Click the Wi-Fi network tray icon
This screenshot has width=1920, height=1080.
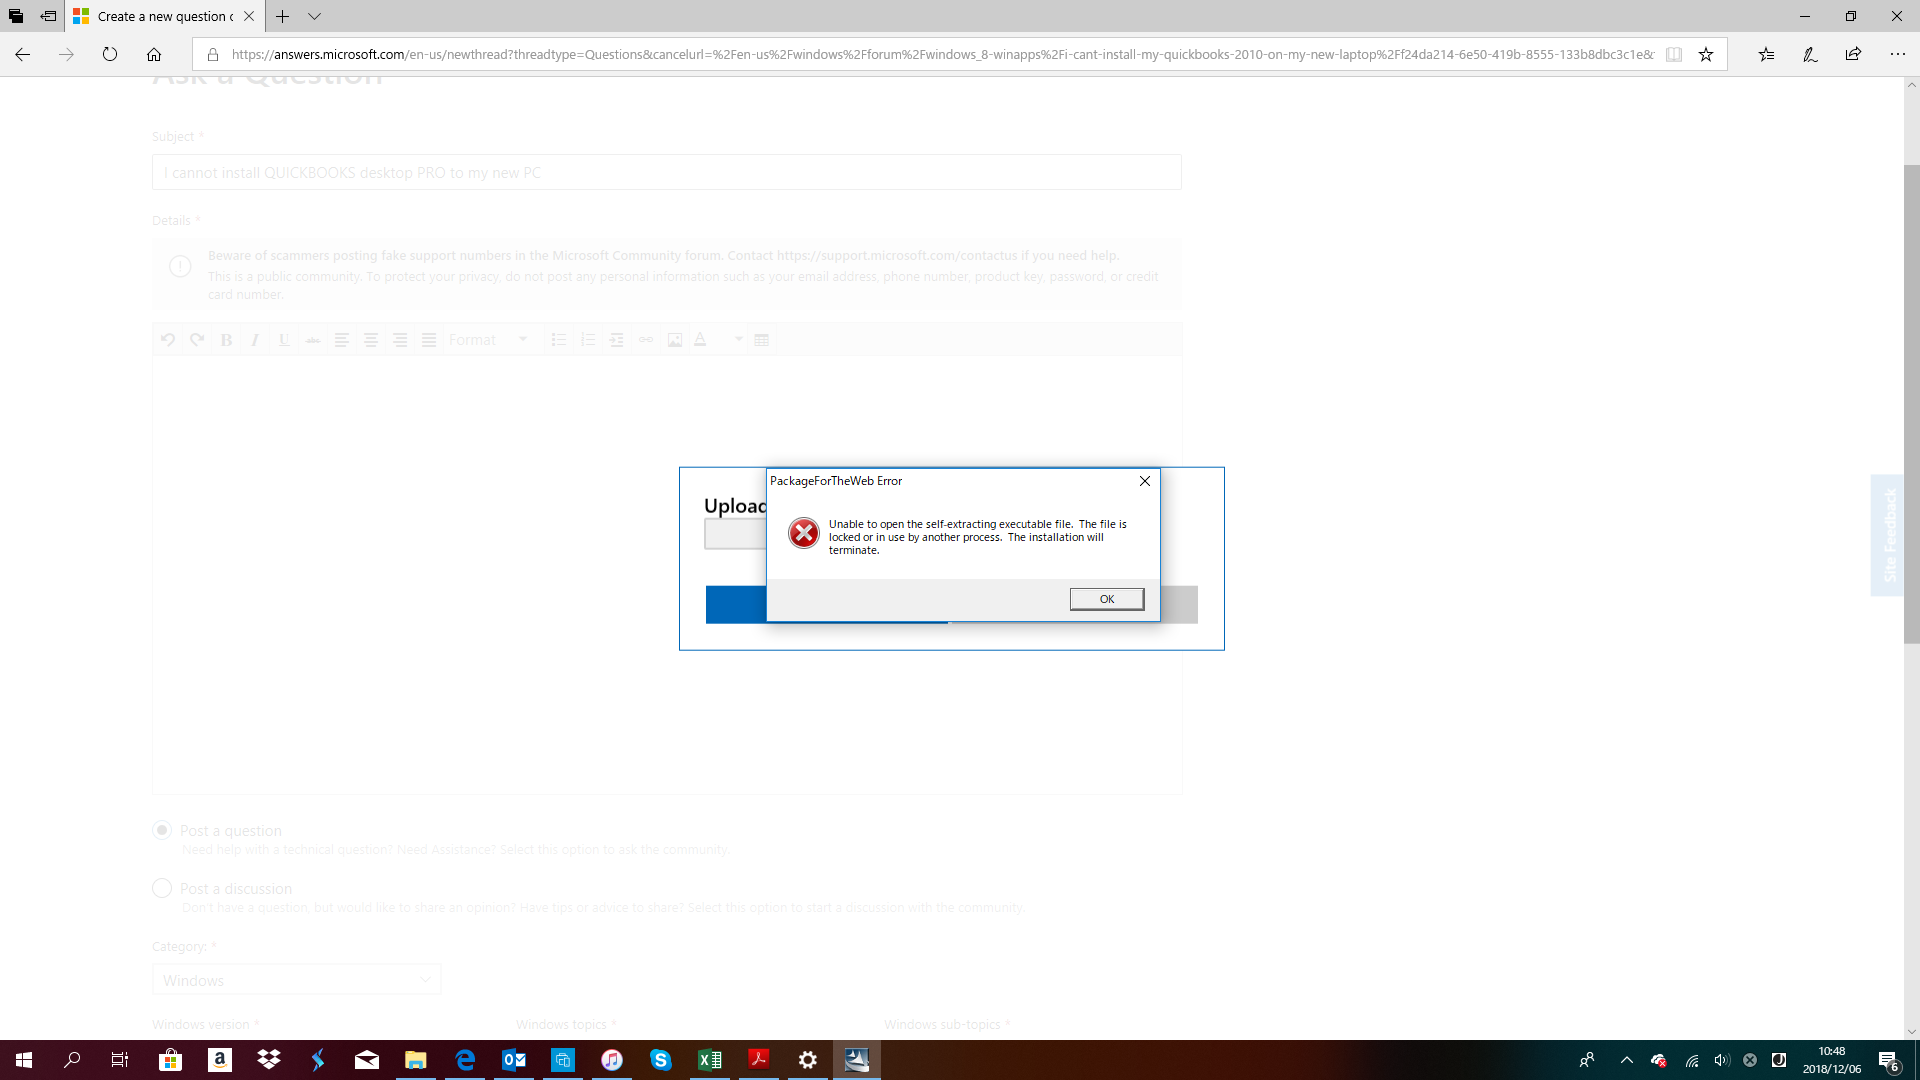pyautogui.click(x=1691, y=1060)
